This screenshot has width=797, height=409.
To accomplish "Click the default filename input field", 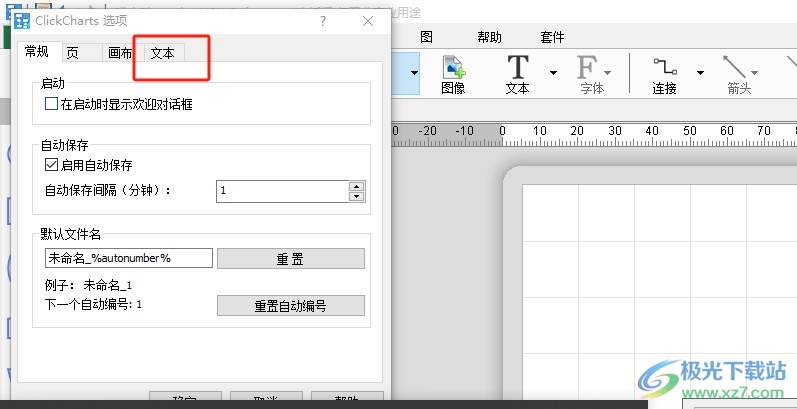I will point(129,258).
